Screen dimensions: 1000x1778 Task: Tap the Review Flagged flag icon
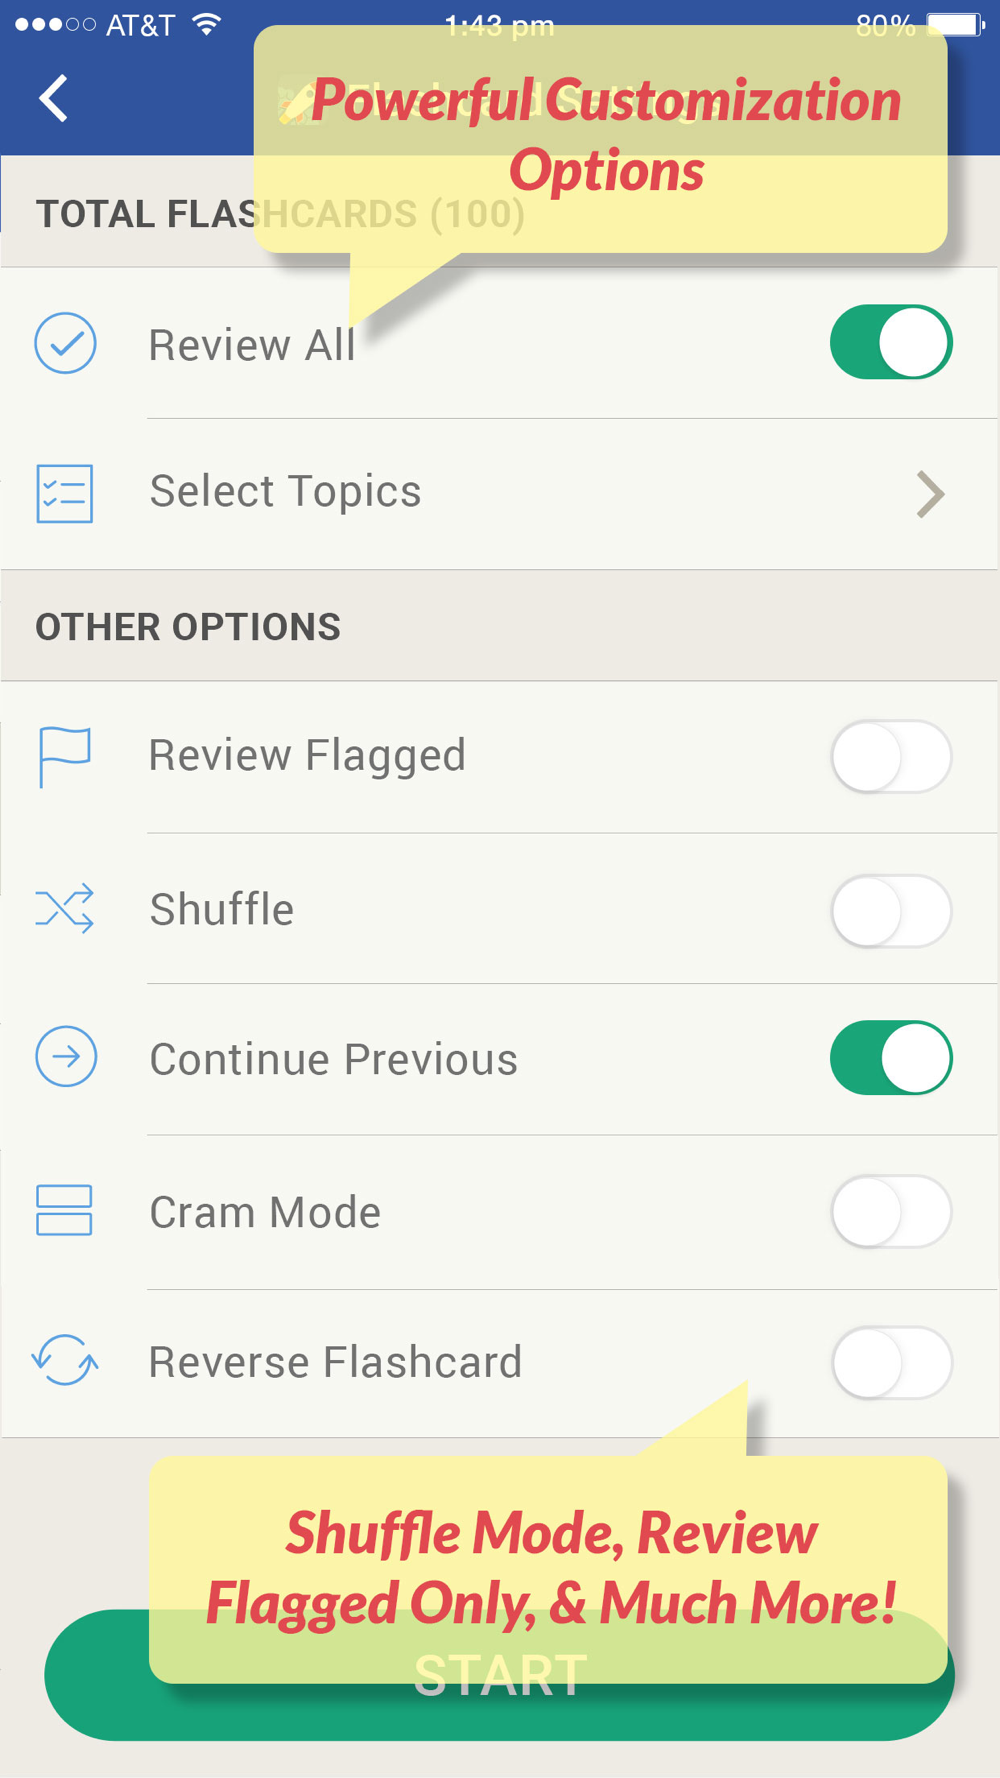point(65,757)
